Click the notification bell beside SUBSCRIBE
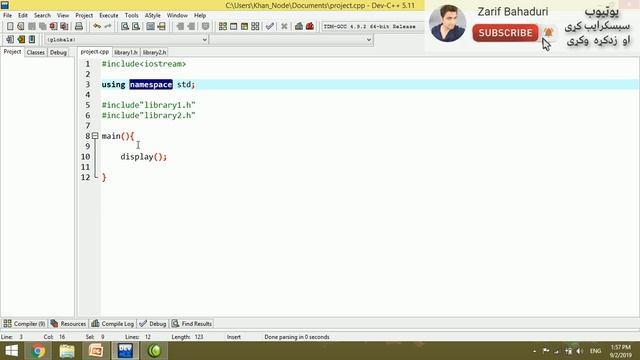Image resolution: width=640 pixels, height=360 pixels. [549, 32]
